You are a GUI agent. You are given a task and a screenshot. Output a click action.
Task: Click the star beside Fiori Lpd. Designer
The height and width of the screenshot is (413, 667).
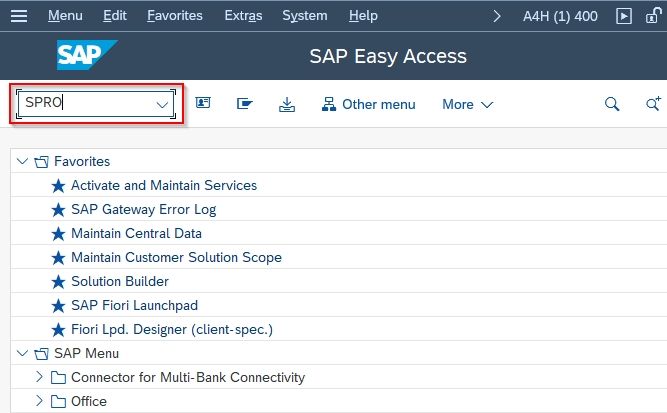click(58, 330)
